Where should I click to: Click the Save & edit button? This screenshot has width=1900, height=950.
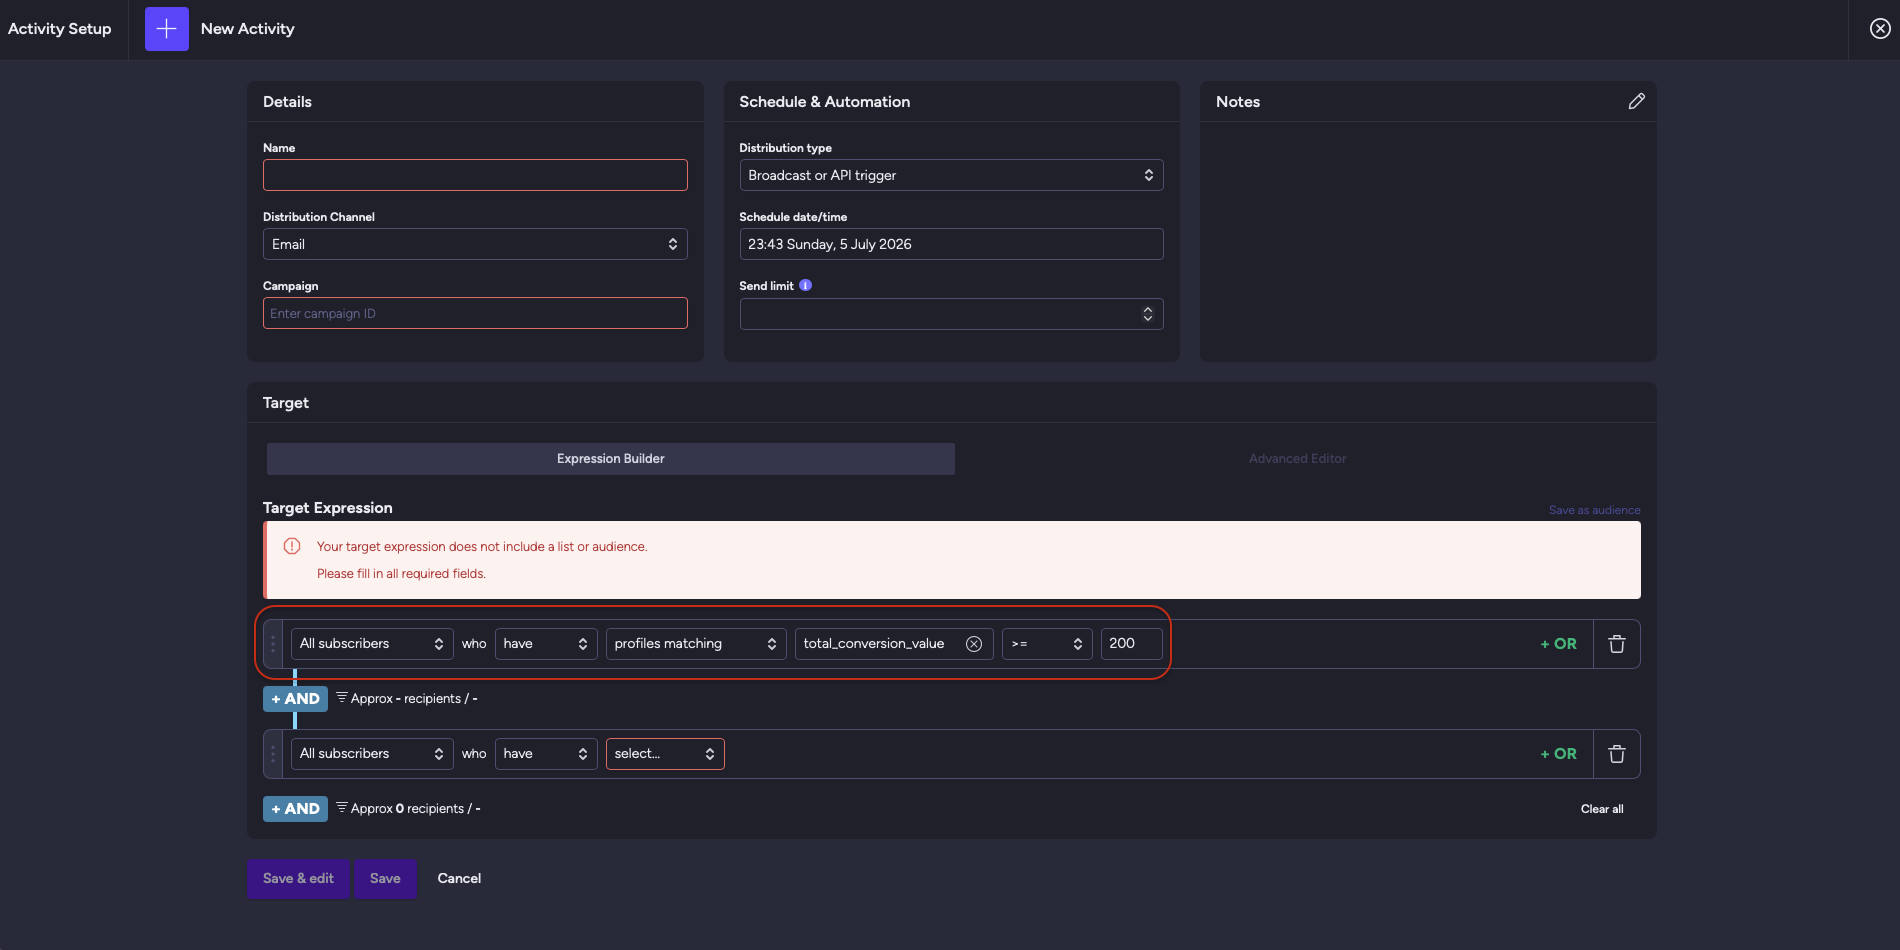point(298,879)
